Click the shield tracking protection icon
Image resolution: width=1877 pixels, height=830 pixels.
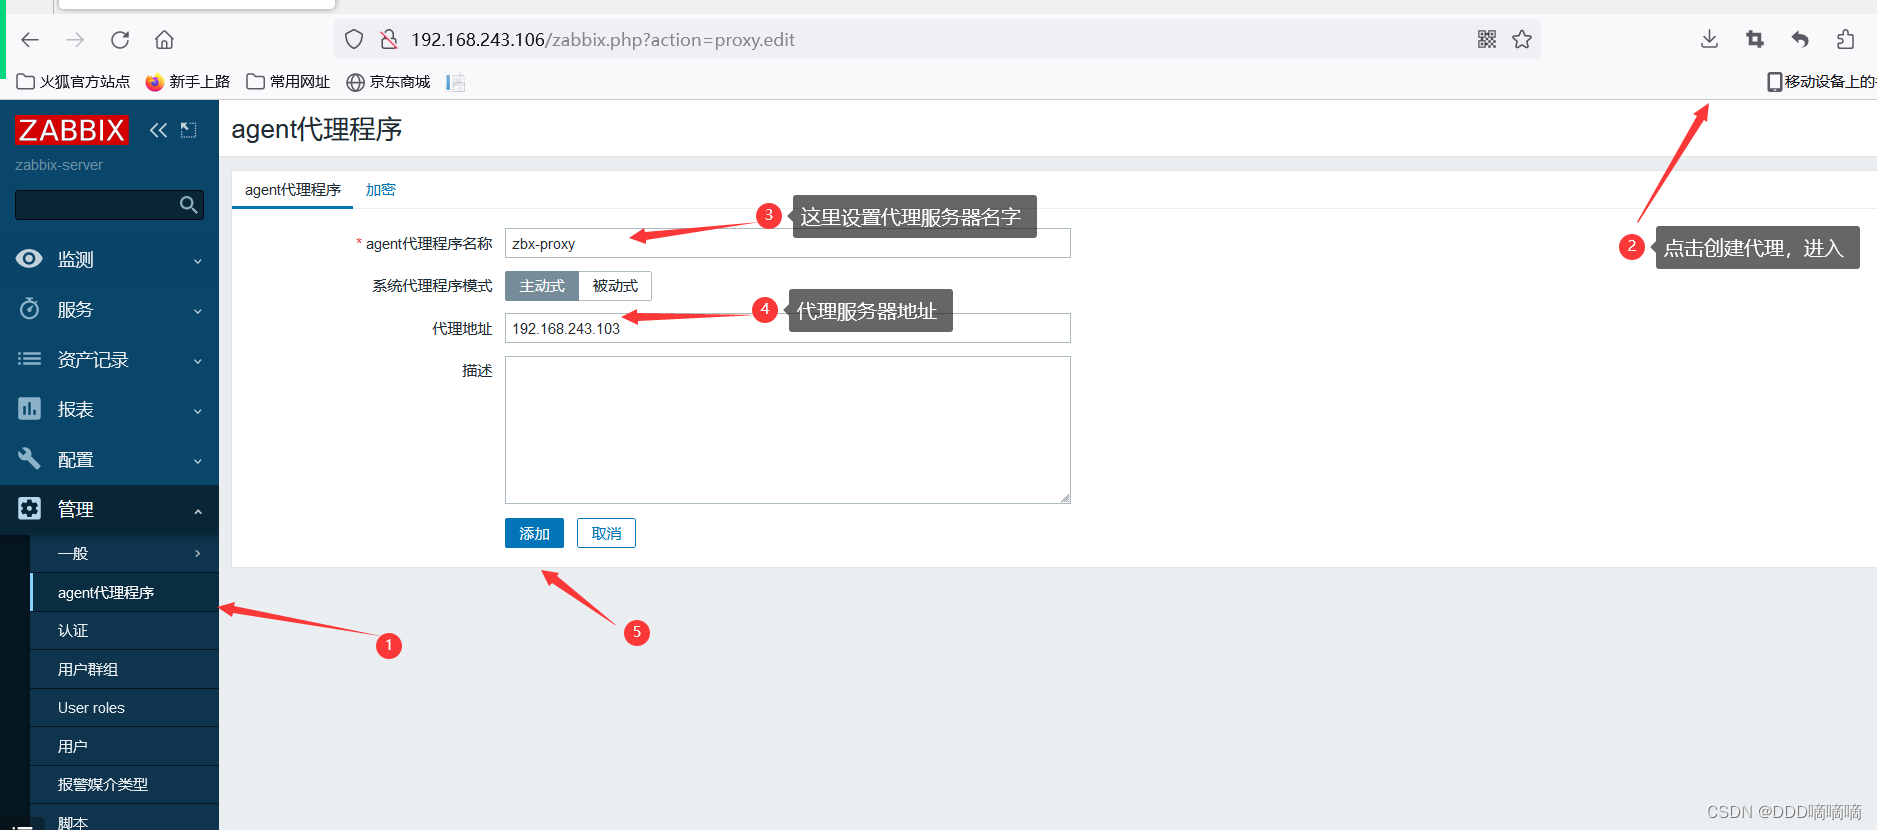click(x=354, y=40)
